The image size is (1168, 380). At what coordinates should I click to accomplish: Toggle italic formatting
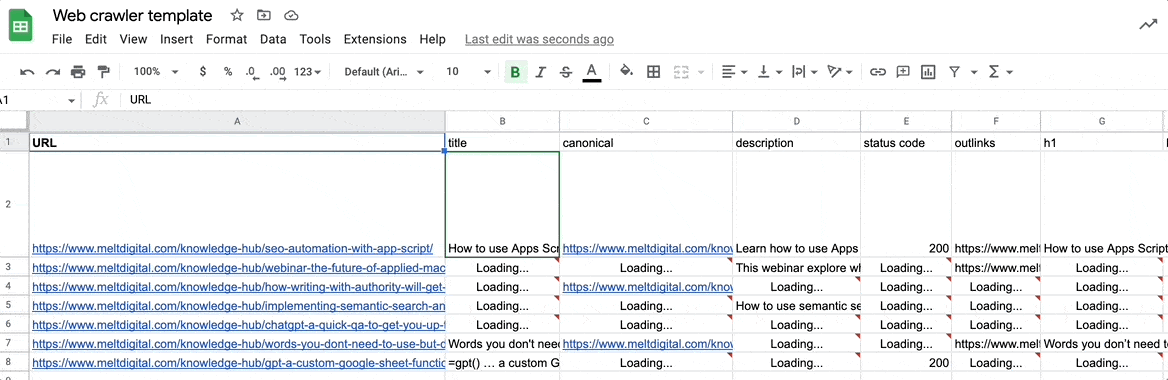[541, 72]
